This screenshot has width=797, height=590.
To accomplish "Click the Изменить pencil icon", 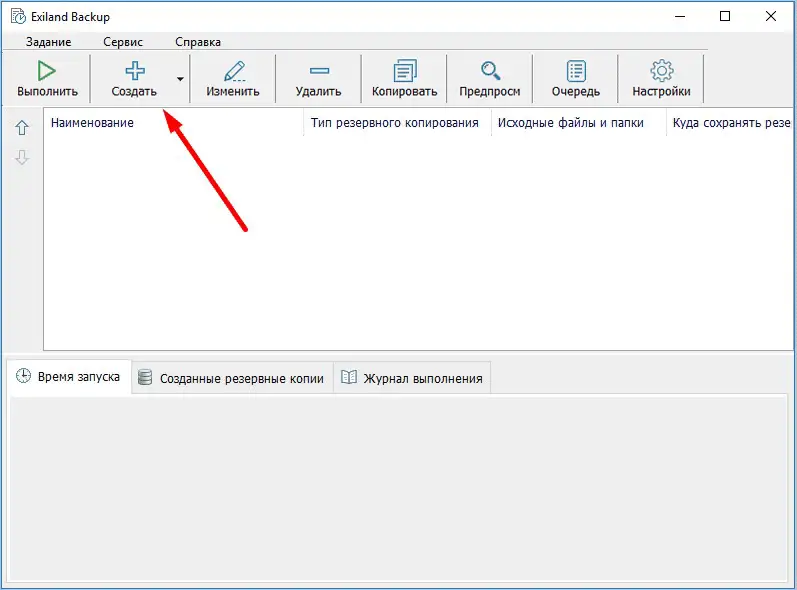I will pyautogui.click(x=233, y=71).
